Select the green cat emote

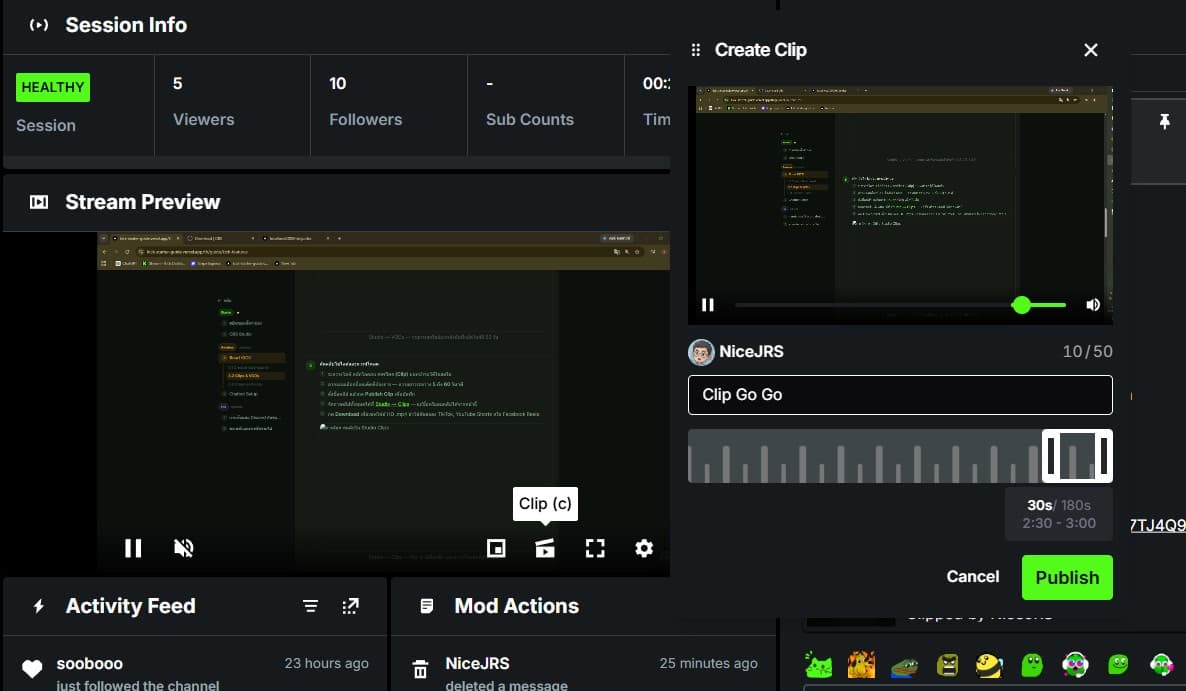[x=818, y=665]
